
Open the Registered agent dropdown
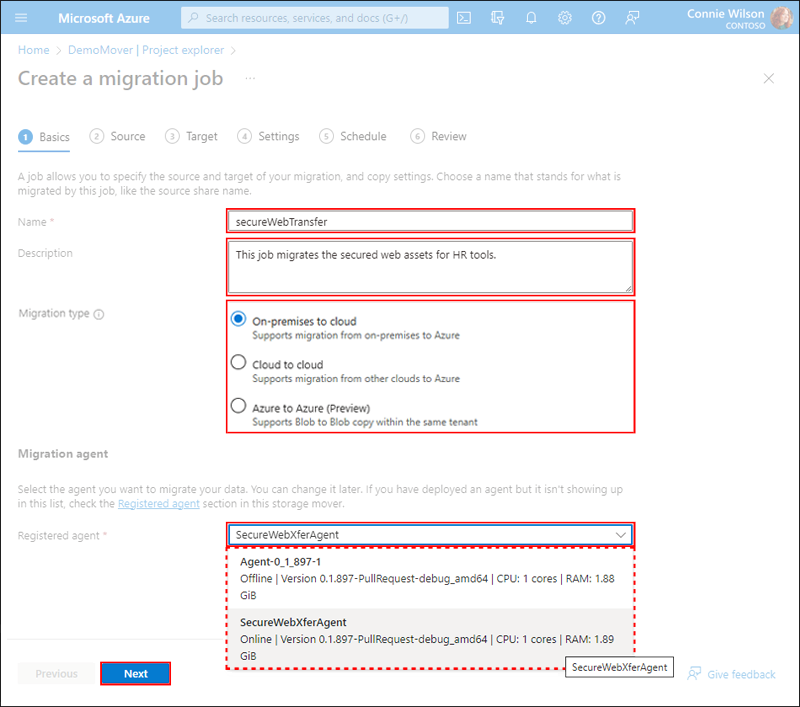click(431, 535)
